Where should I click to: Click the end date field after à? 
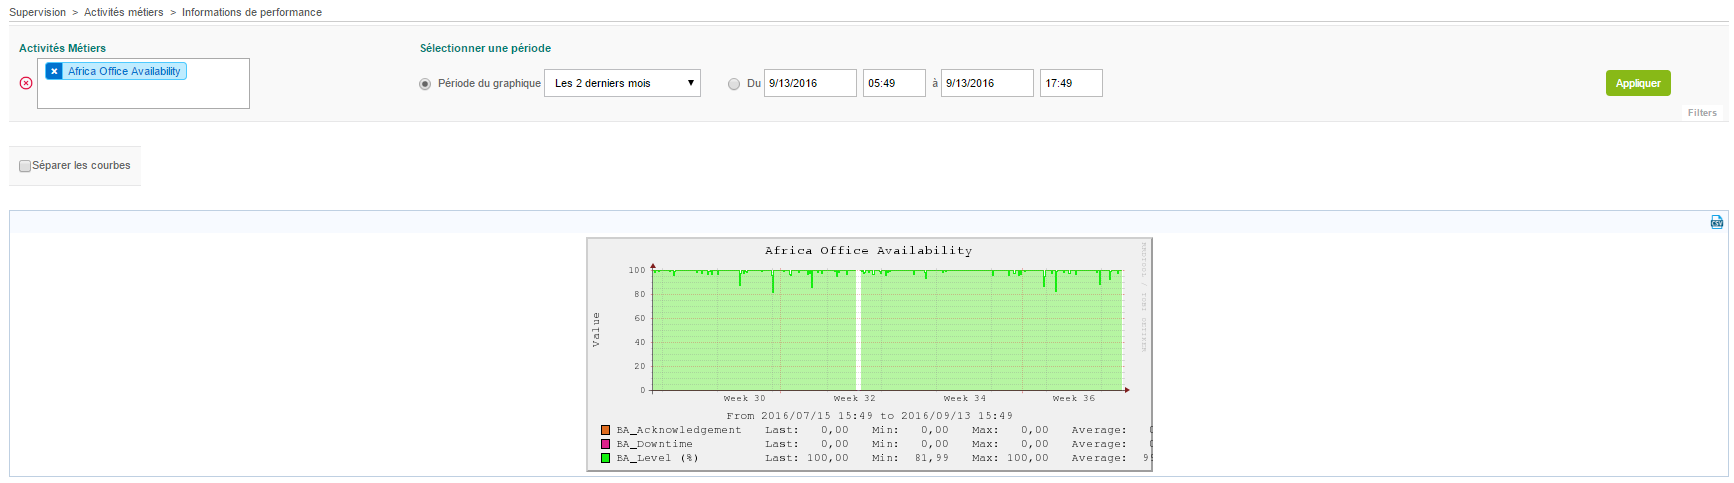987,83
